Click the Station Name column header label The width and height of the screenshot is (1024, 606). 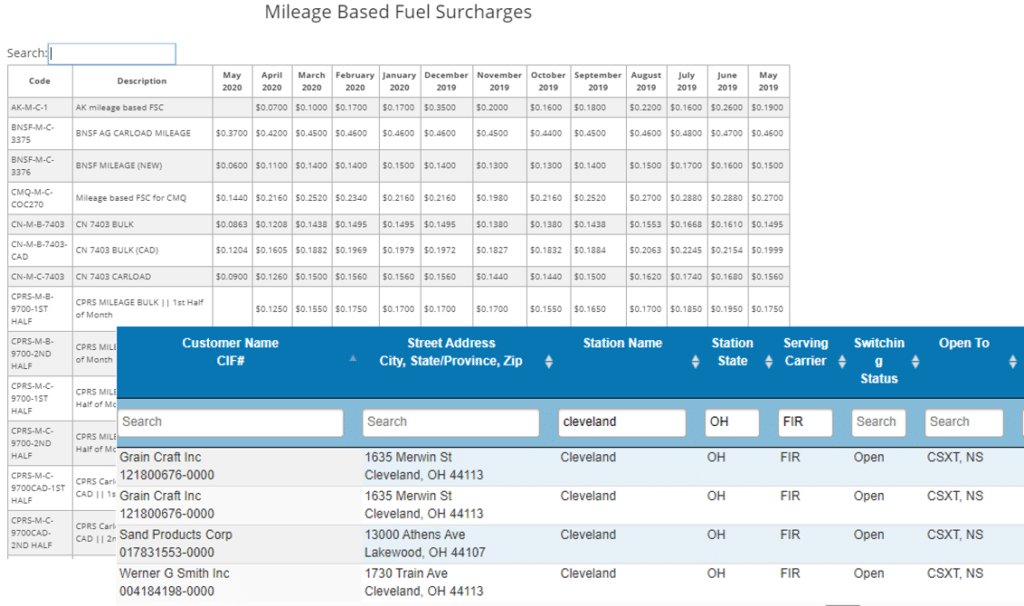tap(622, 342)
